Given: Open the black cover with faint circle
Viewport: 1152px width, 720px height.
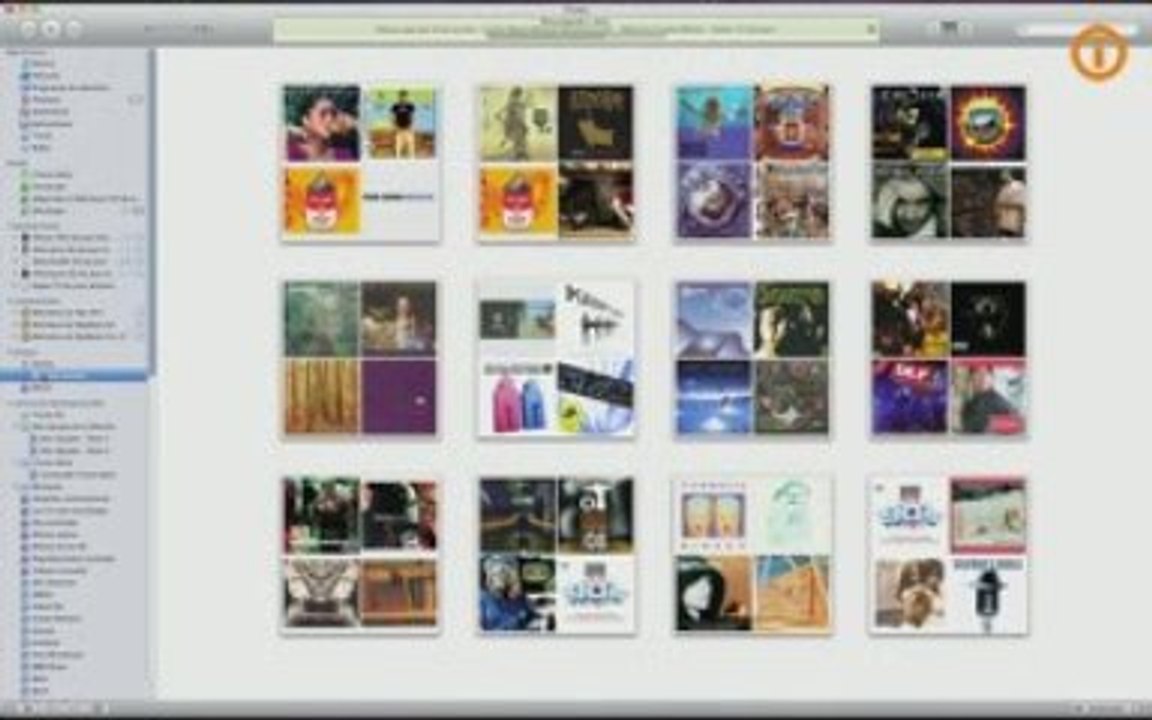Looking at the screenshot, I should (988, 319).
